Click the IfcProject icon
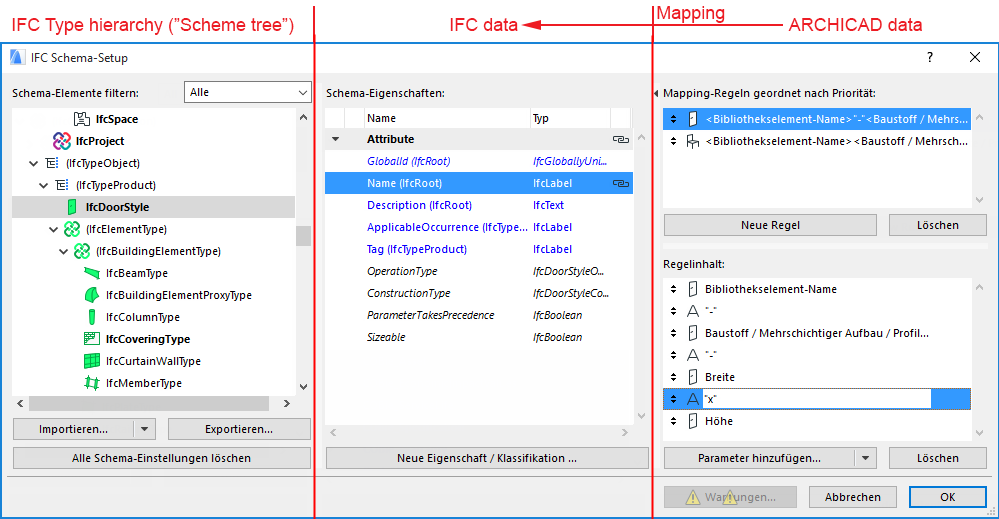 61,141
